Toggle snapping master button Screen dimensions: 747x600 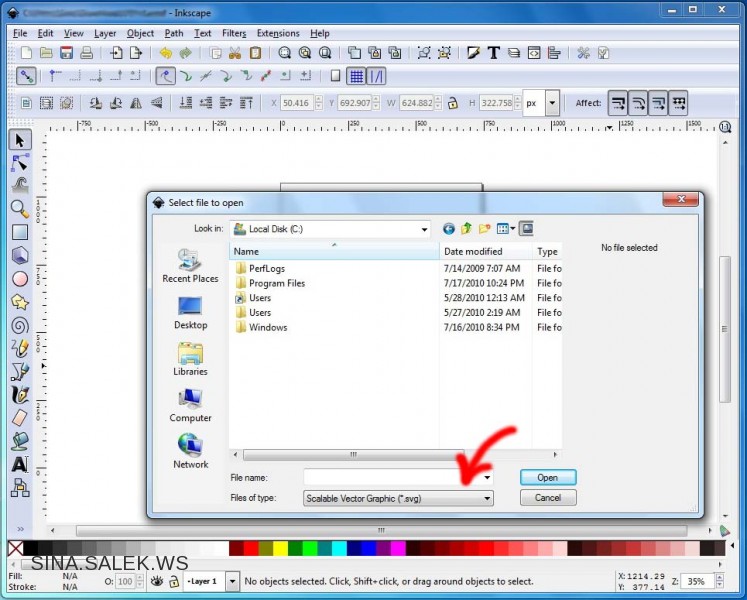tap(26, 76)
